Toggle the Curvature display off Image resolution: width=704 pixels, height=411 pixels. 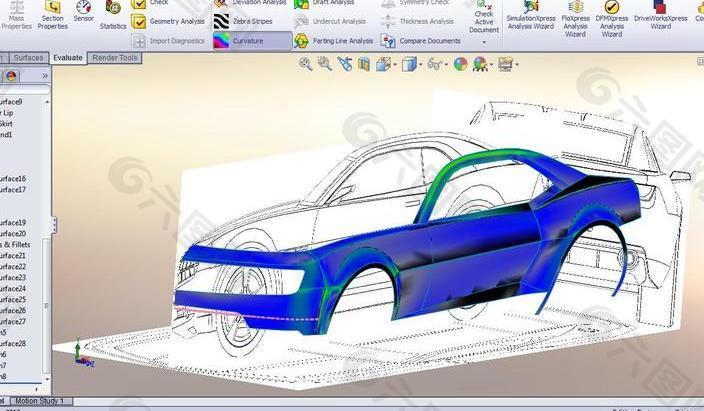(252, 41)
